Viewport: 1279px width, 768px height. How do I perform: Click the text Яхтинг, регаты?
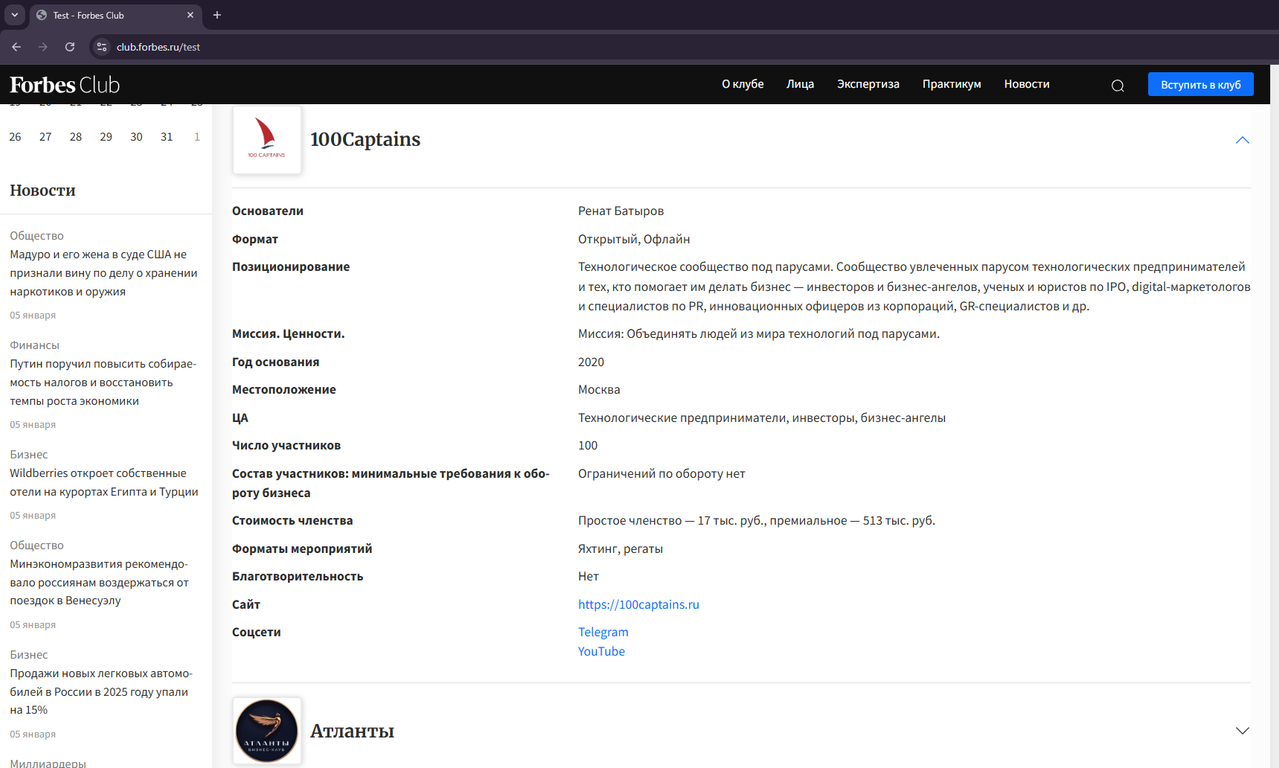620,549
